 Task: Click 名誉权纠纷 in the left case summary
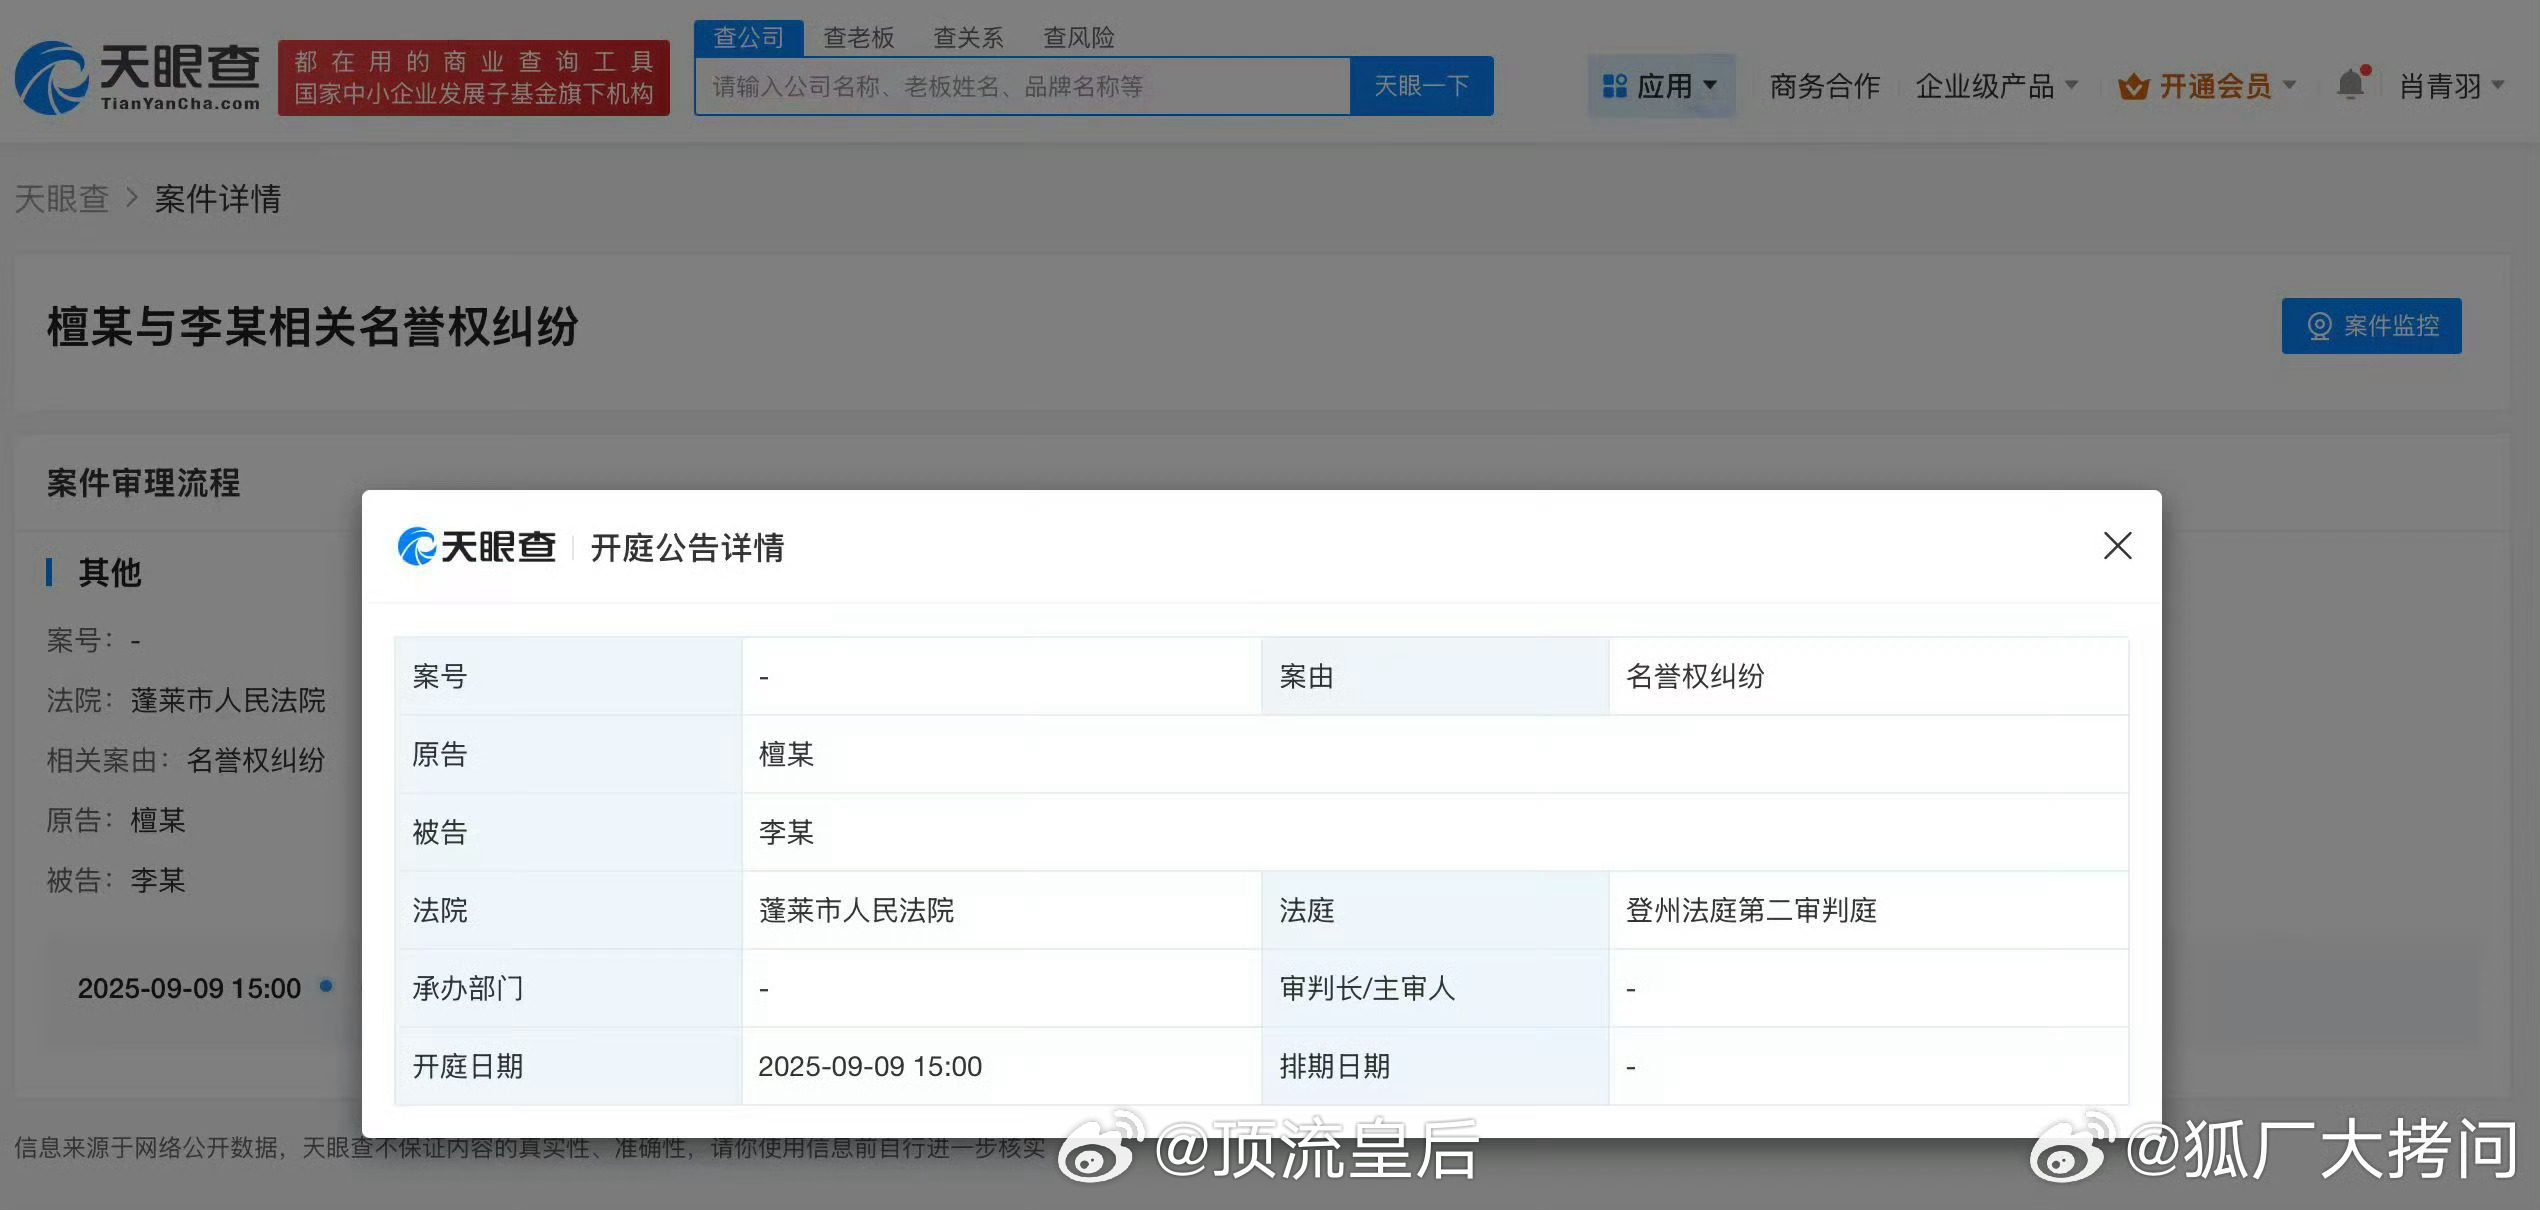coord(256,760)
